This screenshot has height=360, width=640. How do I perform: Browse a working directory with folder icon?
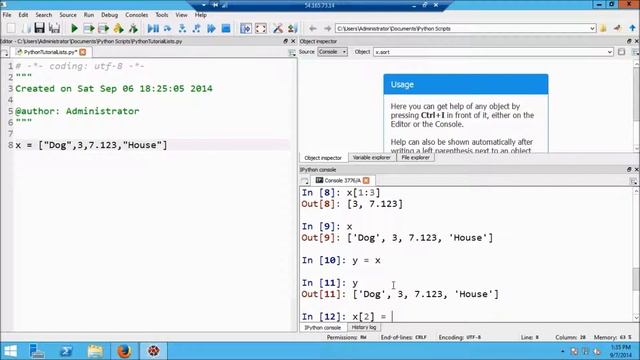point(603,28)
